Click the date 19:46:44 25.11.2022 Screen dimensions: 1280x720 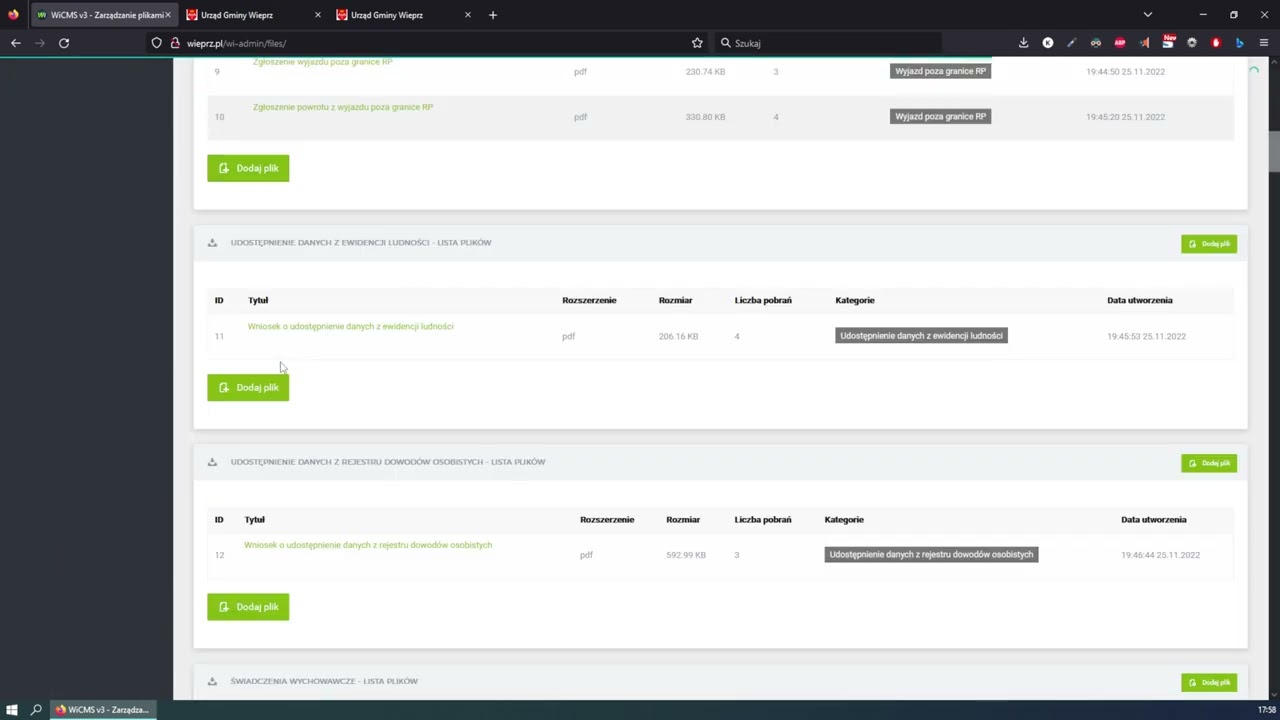point(1160,555)
